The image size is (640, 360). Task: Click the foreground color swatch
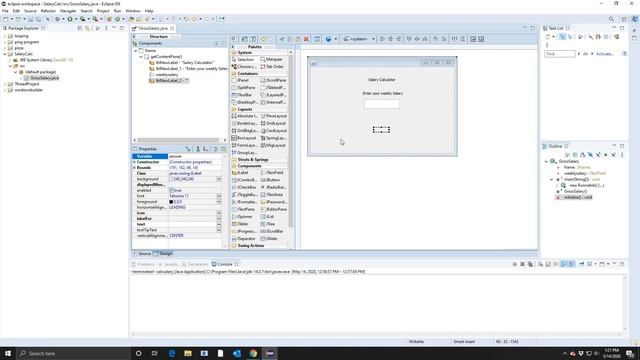pos(171,202)
